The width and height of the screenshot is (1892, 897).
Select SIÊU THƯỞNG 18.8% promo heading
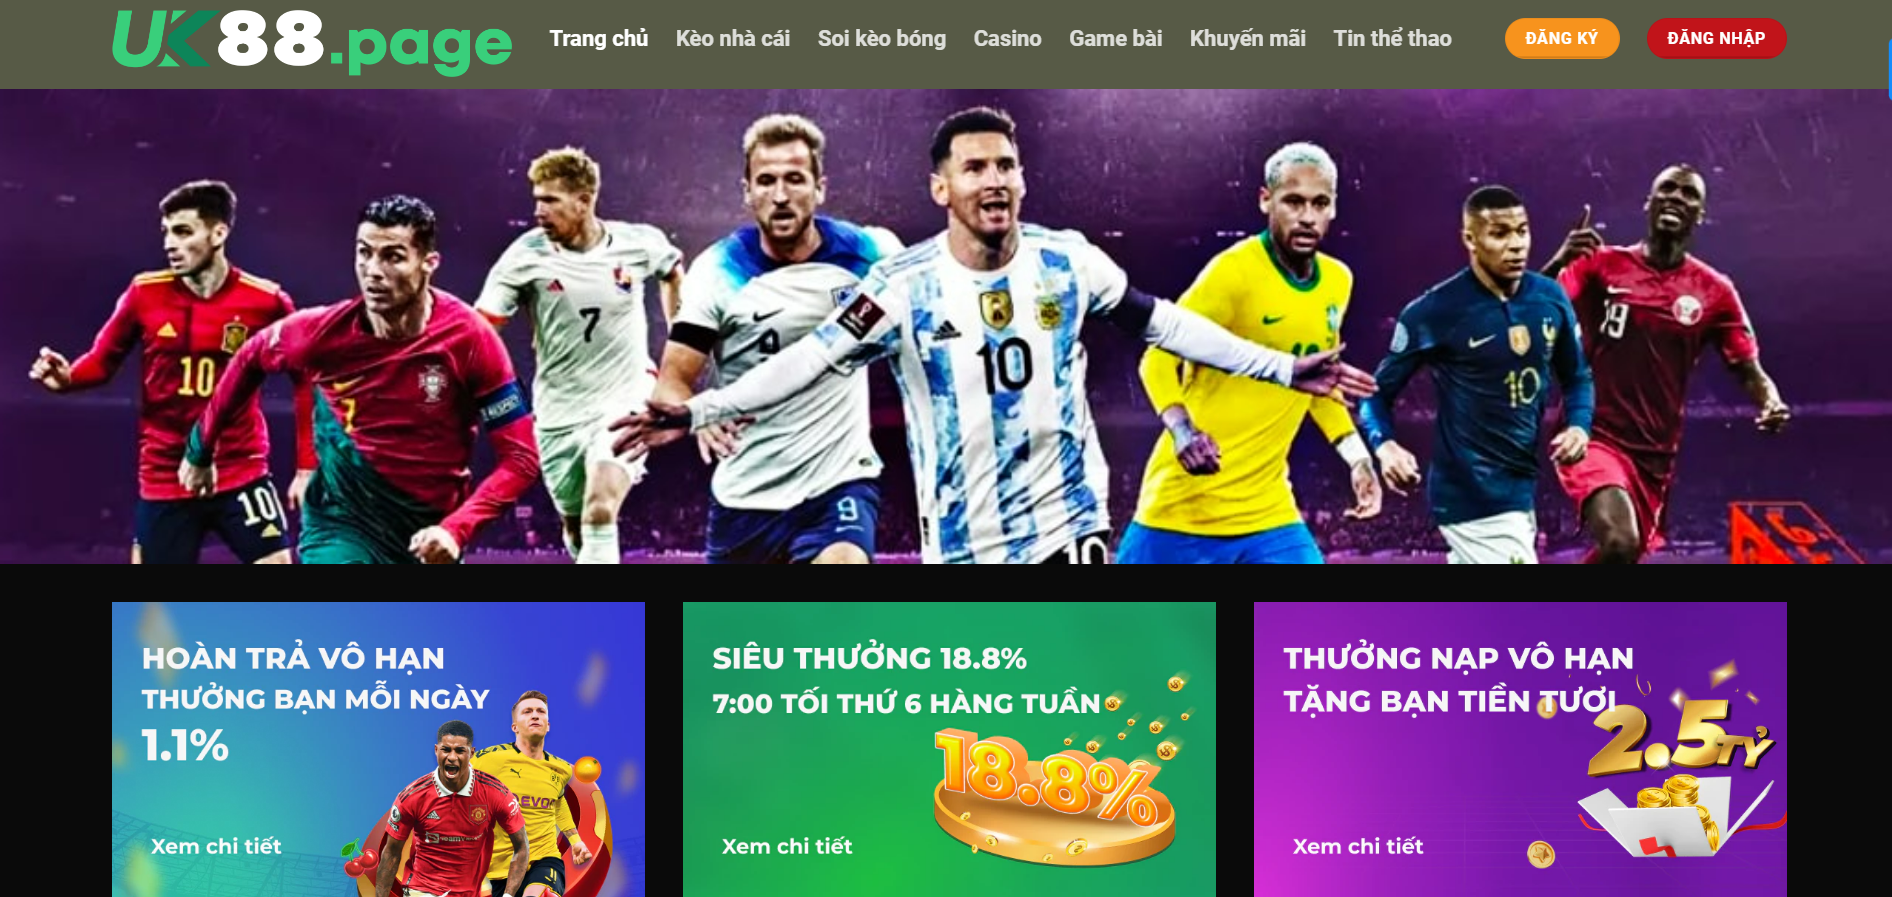(869, 658)
